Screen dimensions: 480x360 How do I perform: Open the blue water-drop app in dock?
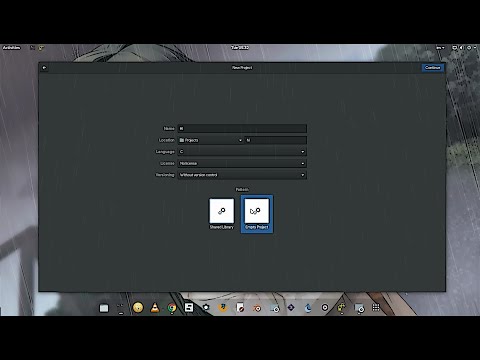coord(308,308)
